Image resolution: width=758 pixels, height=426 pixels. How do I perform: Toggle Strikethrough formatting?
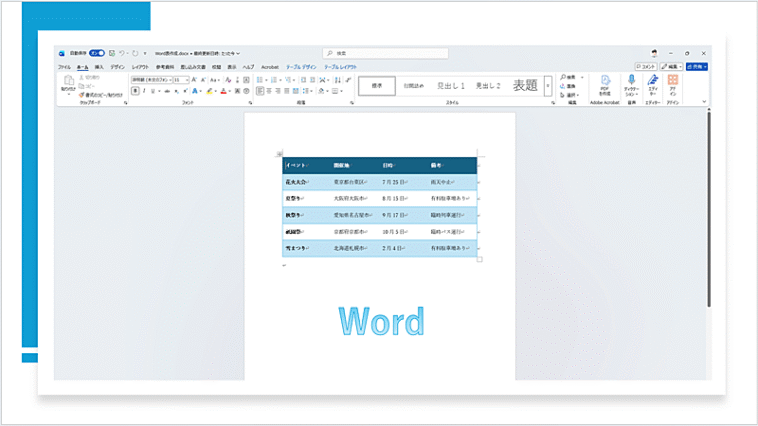[x=167, y=91]
